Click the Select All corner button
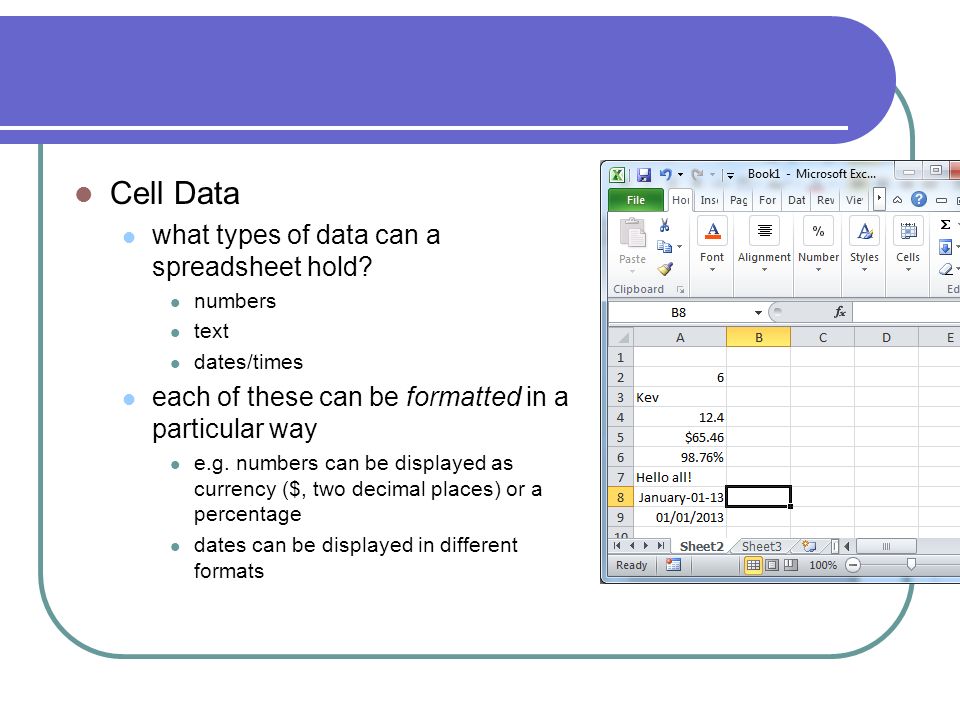Viewport: 960px width, 720px height. pyautogui.click(x=621, y=337)
